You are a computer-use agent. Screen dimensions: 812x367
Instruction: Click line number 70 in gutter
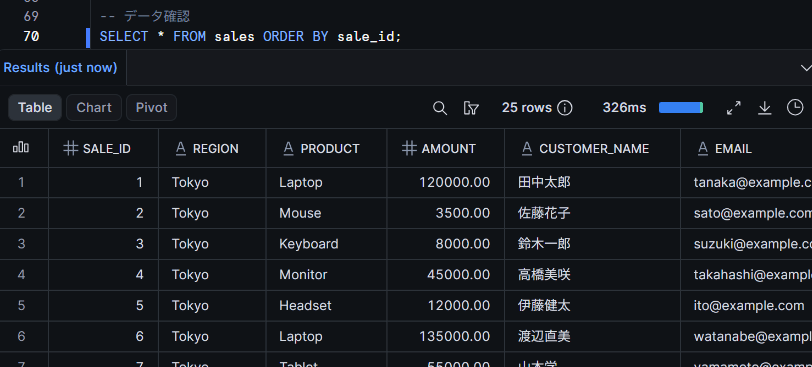coord(31,37)
